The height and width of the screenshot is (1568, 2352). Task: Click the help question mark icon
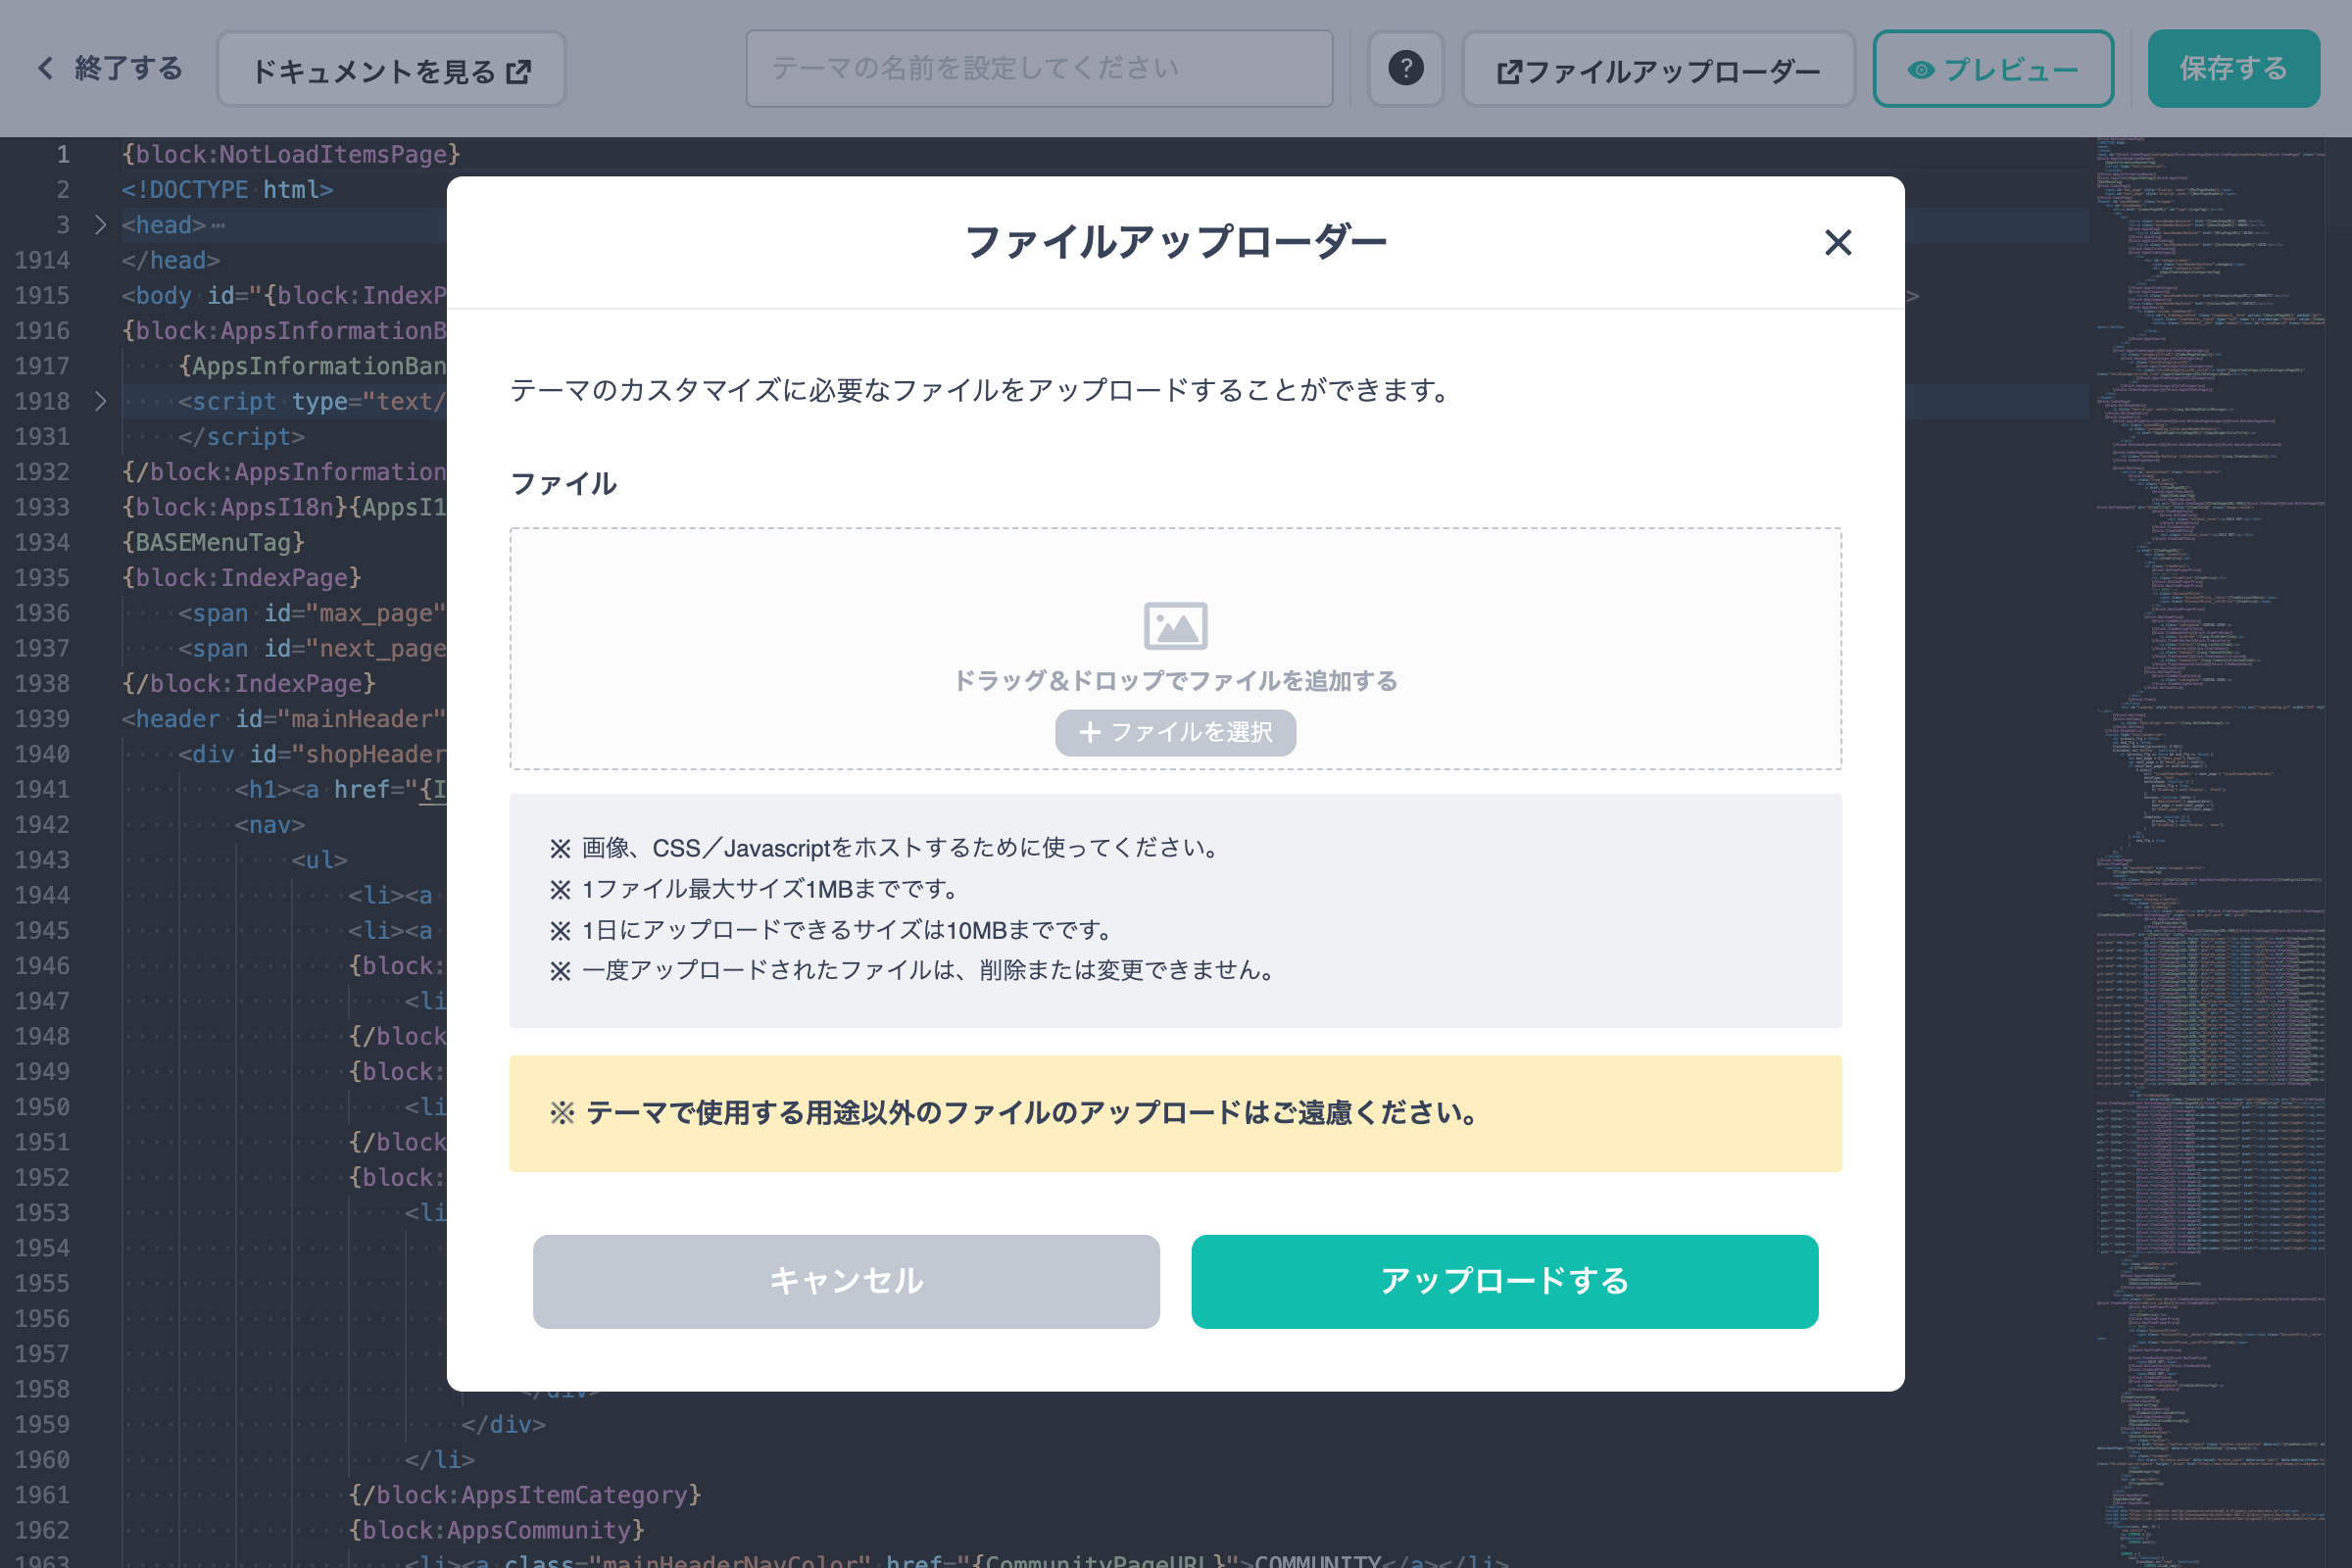[x=1405, y=68]
